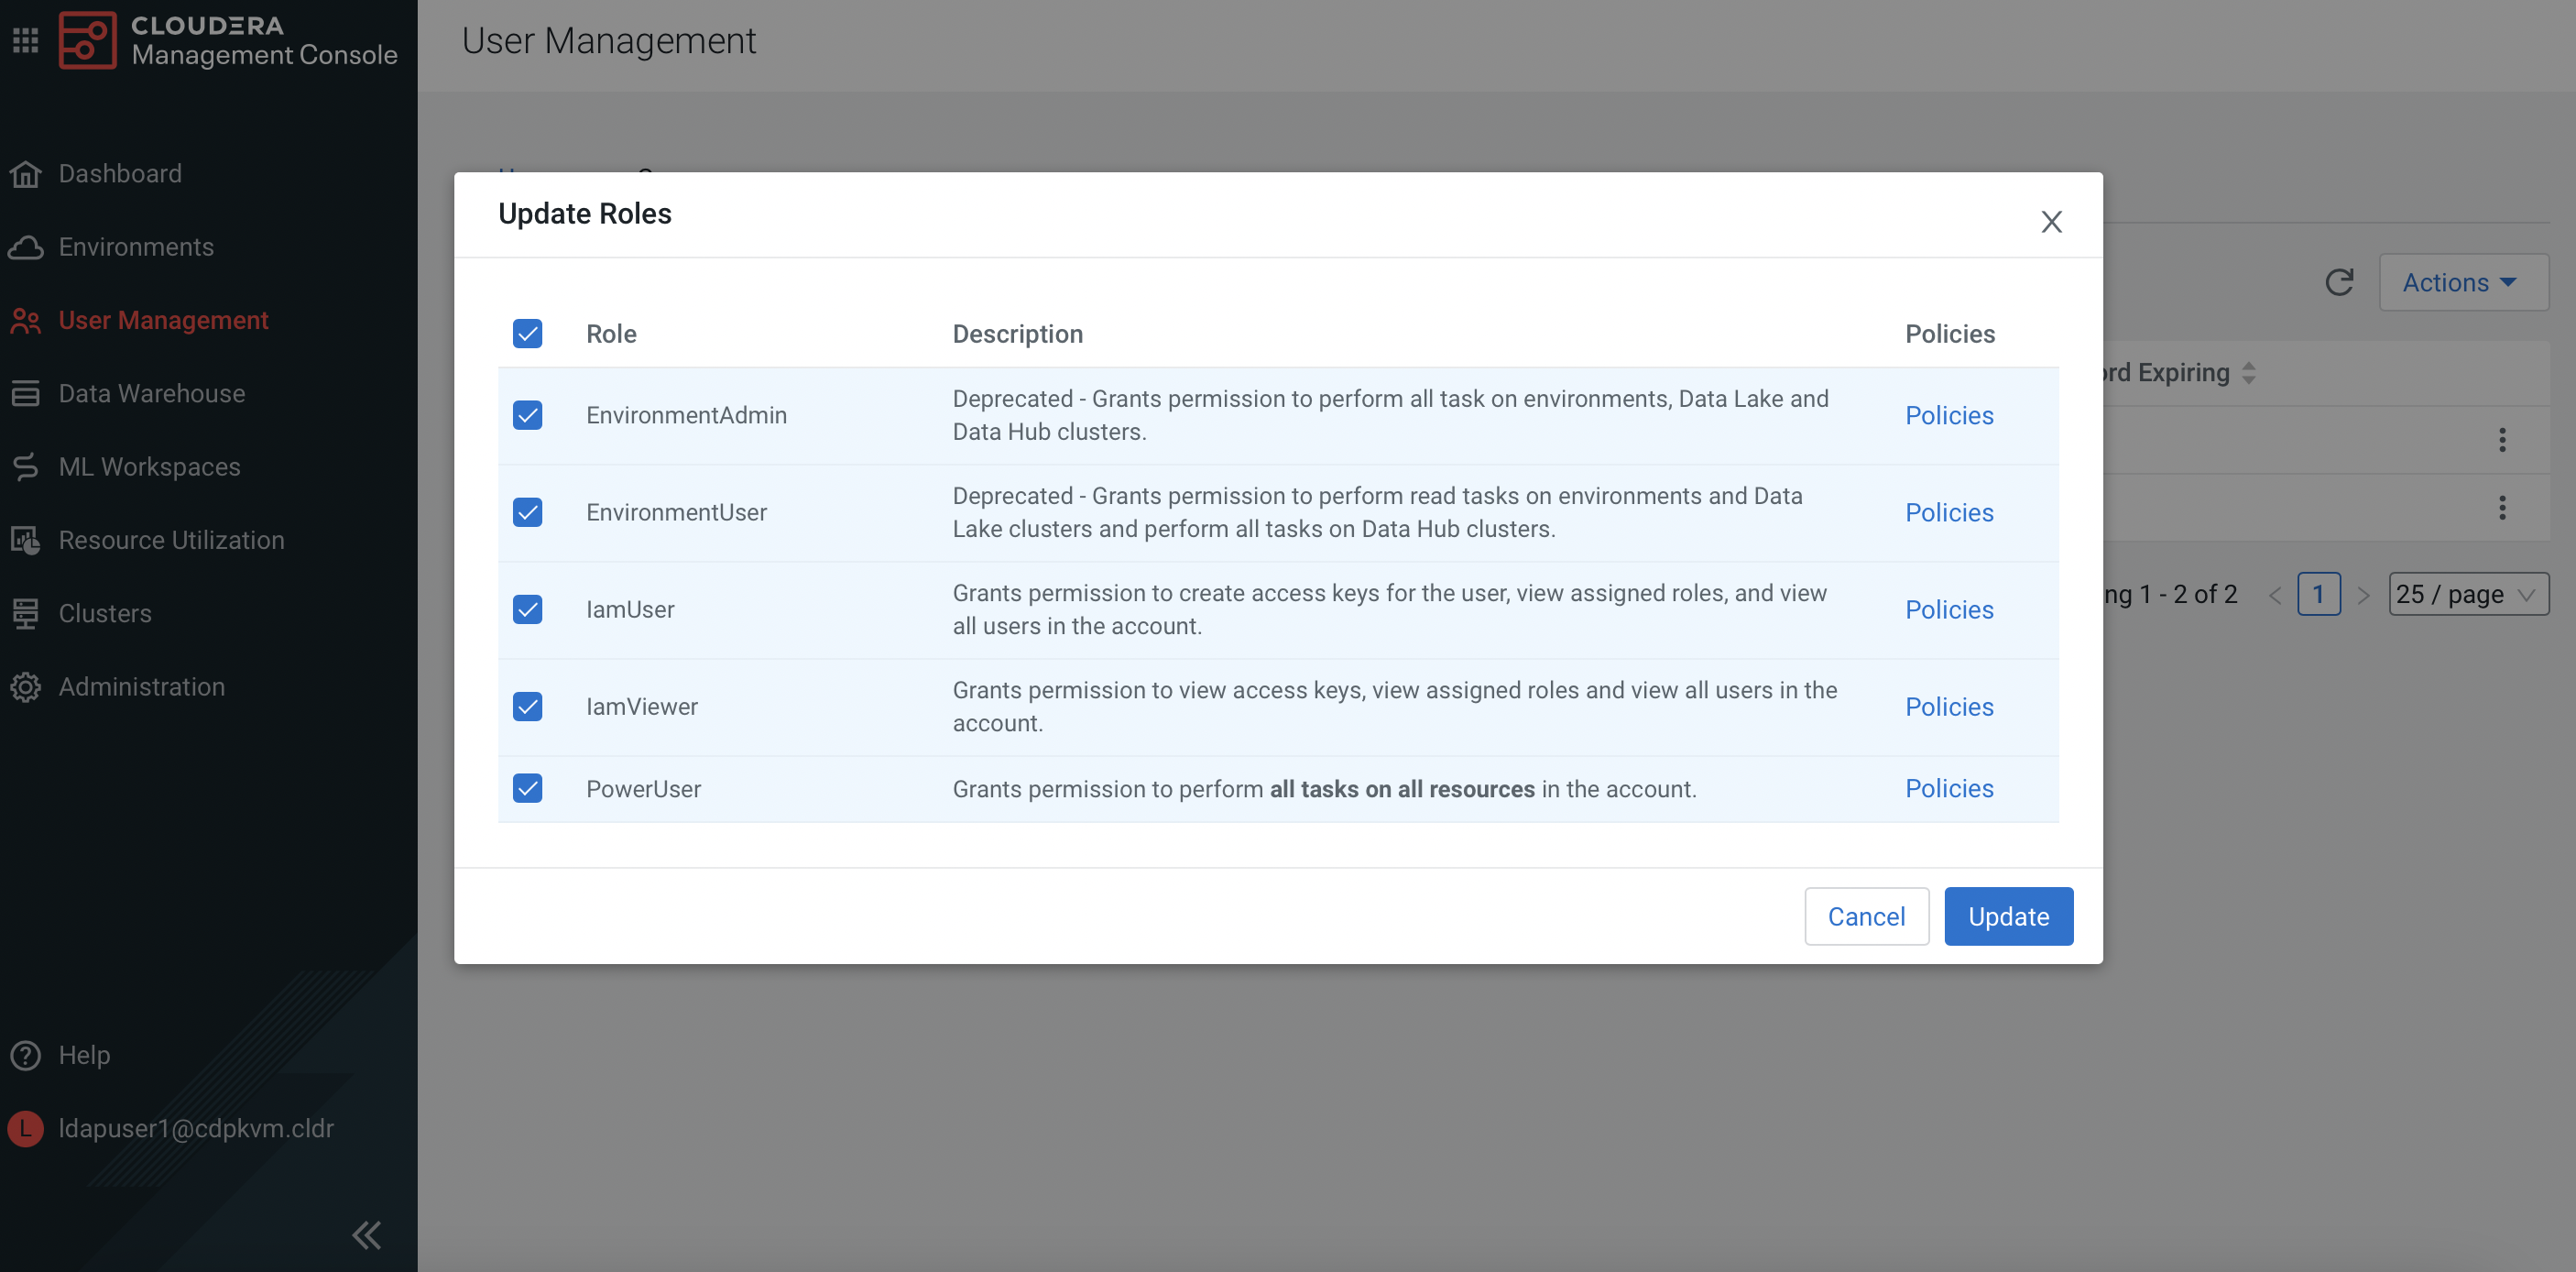Viewport: 2576px width, 1272px height.
Task: Click the refresh icon near Actions
Action: 2339,283
